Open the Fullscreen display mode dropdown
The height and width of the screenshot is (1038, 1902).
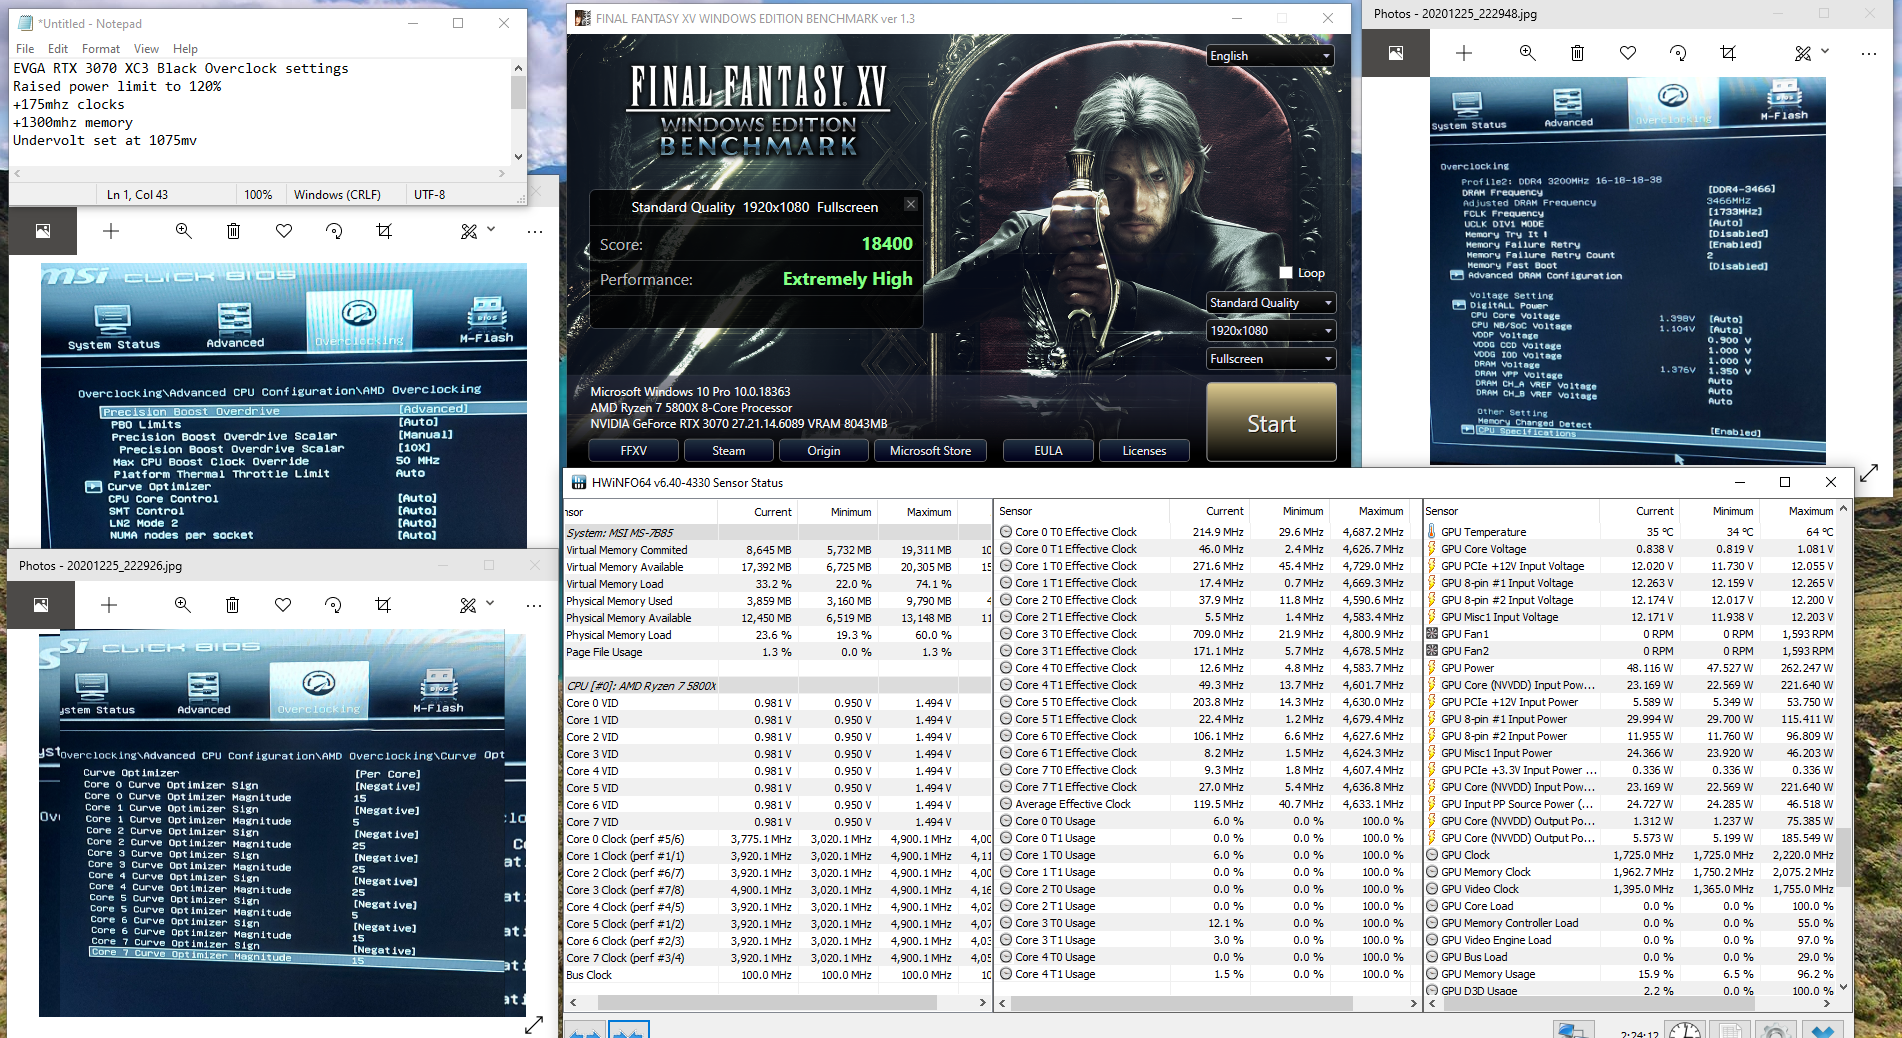click(1271, 359)
